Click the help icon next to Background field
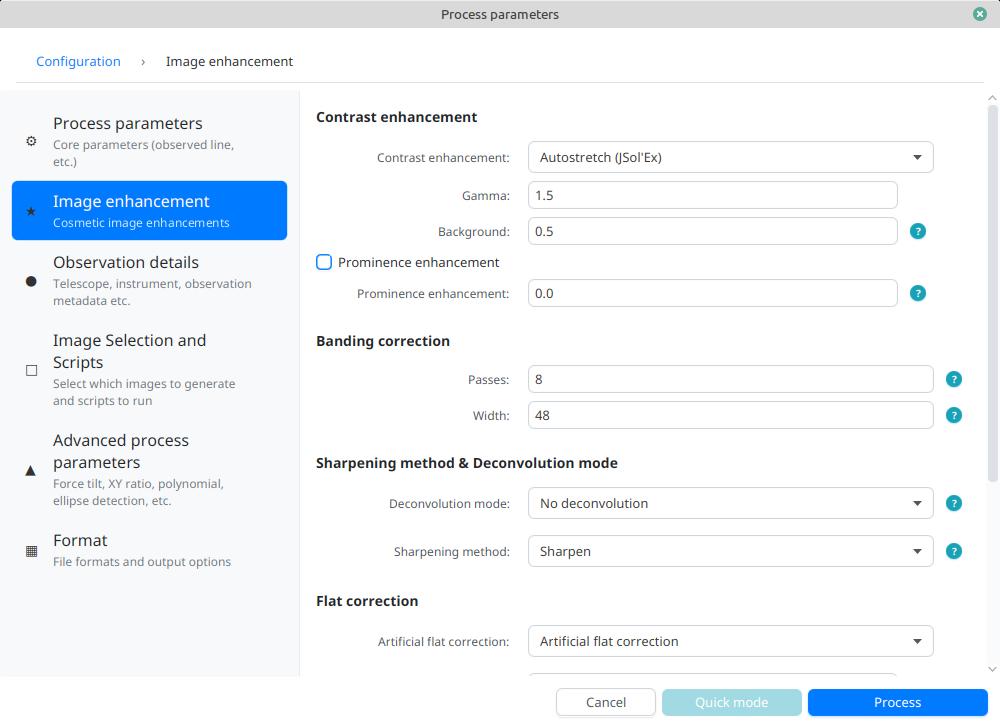The image size is (1000, 728). (x=917, y=231)
